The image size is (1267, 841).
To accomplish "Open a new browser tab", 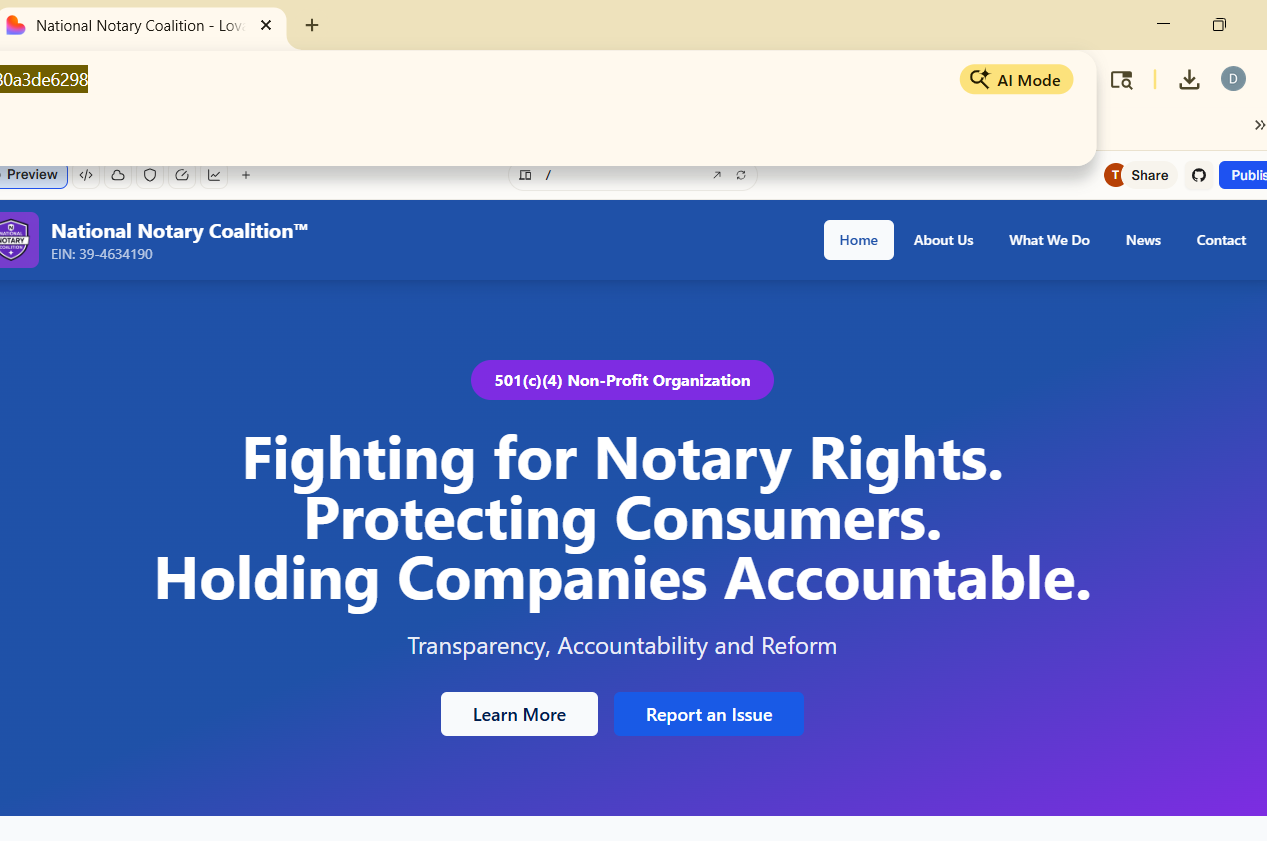I will pyautogui.click(x=312, y=25).
